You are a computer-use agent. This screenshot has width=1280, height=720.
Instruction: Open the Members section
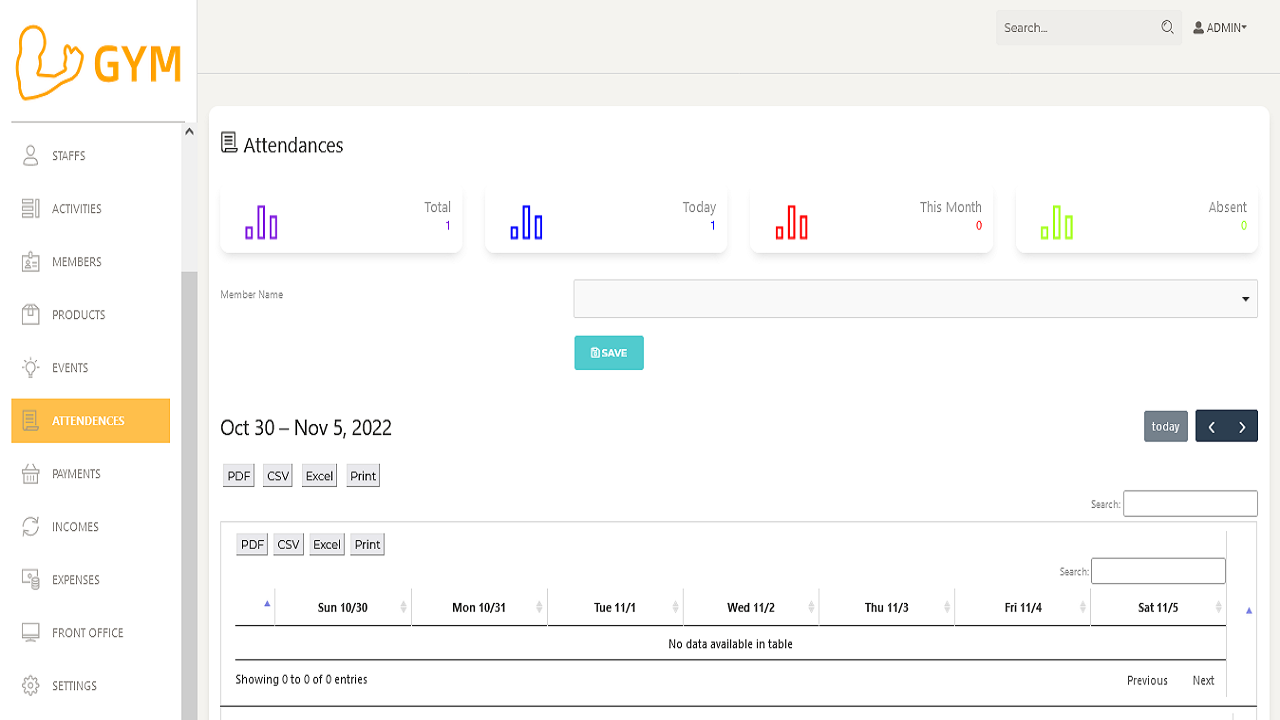[75, 261]
